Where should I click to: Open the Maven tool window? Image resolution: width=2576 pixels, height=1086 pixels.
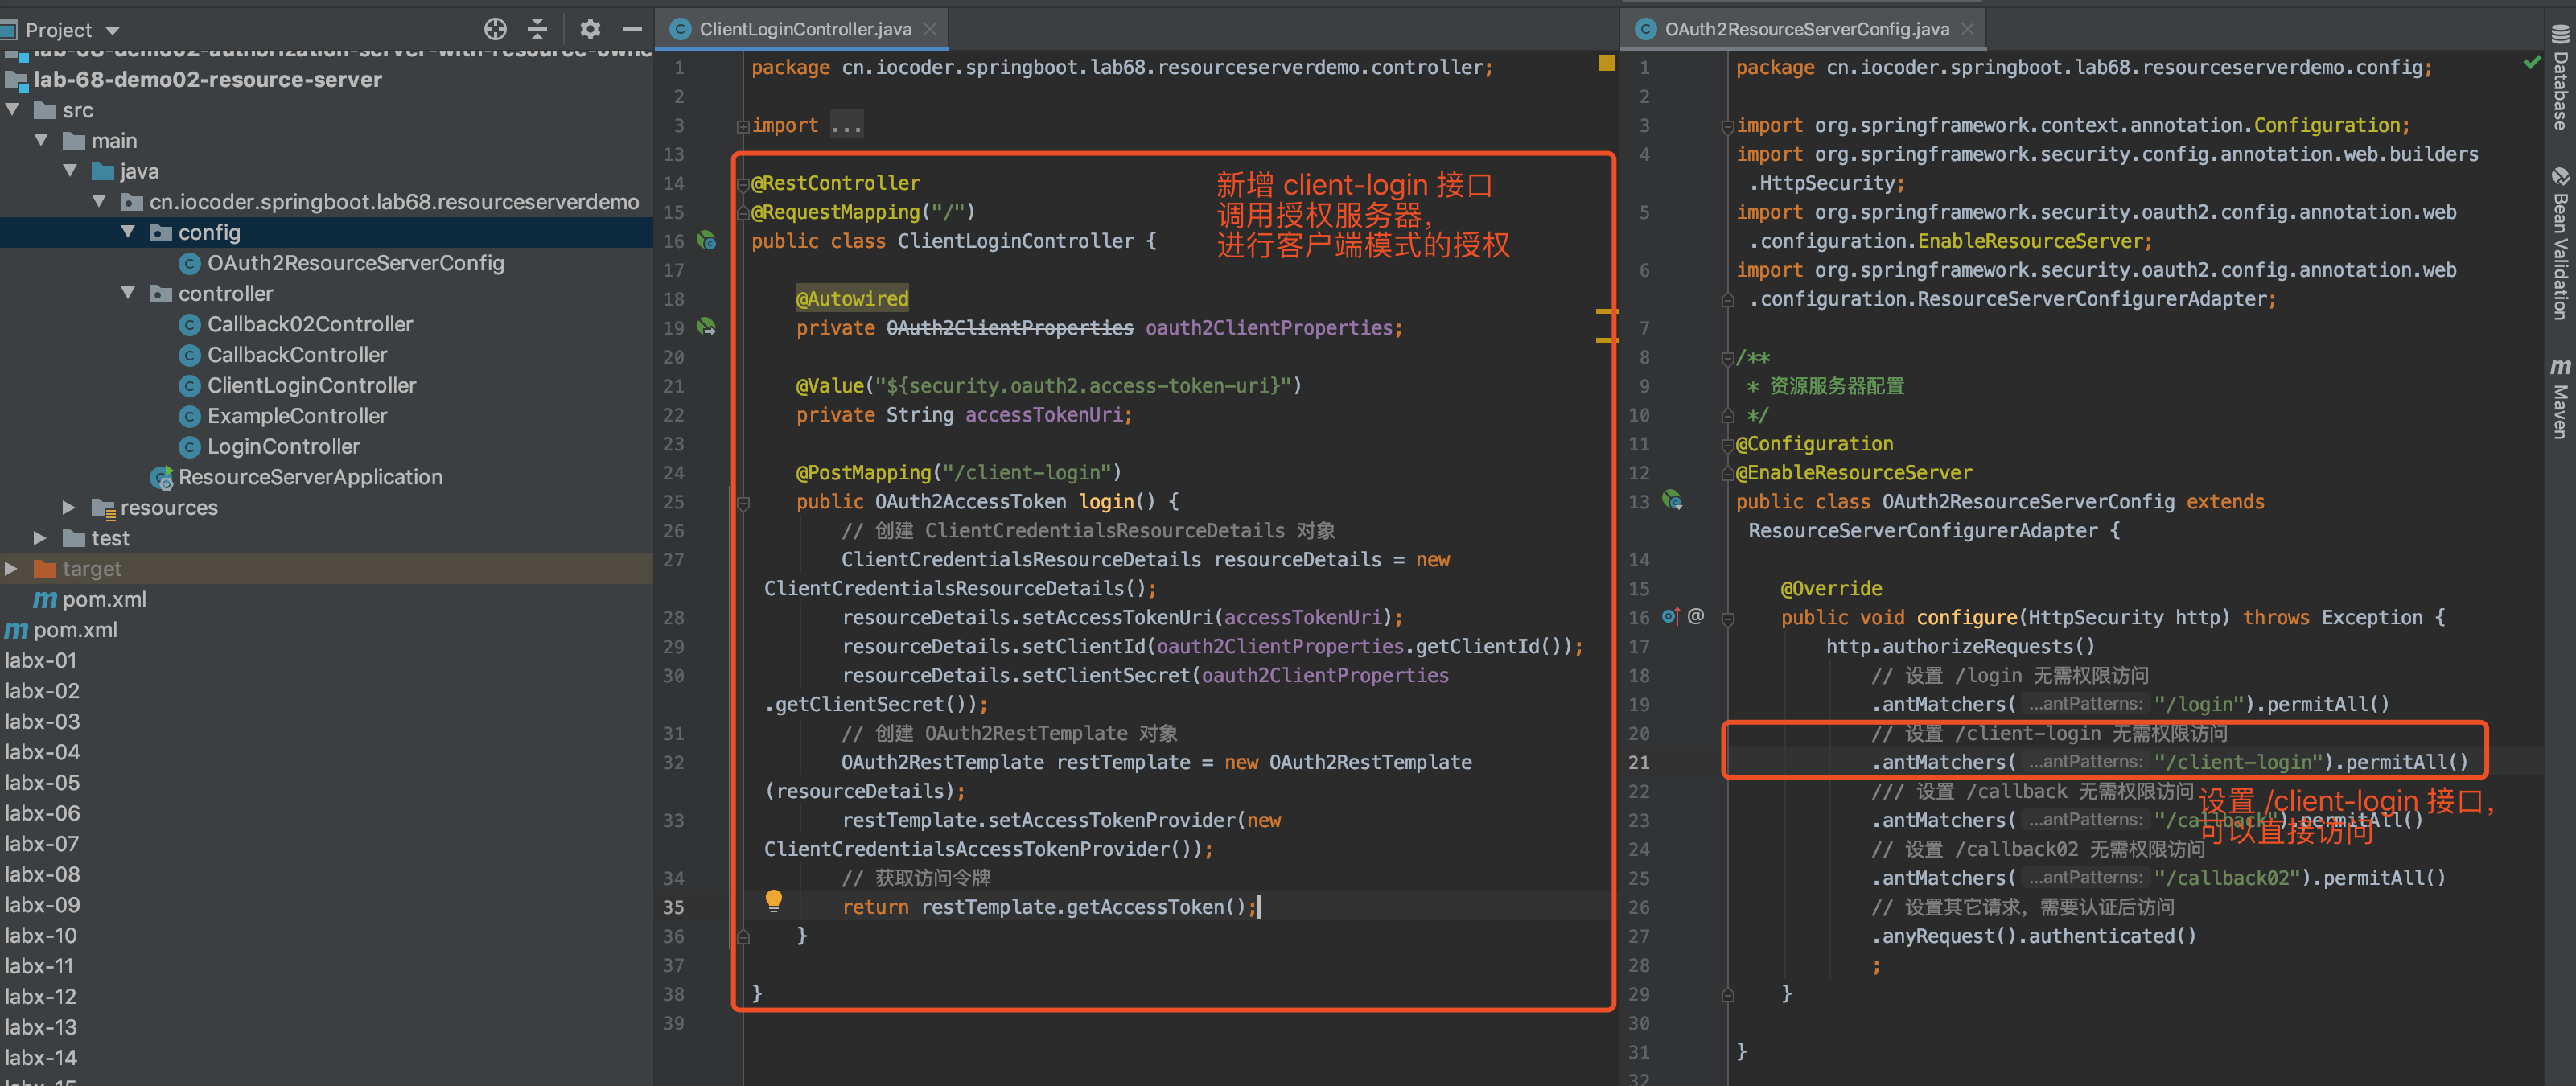coord(2560,409)
